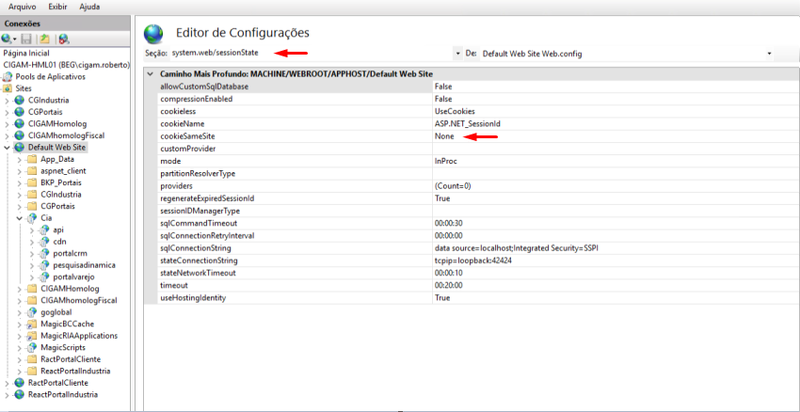
Task: Click globe icon of Default Web Site
Action: coord(19,147)
